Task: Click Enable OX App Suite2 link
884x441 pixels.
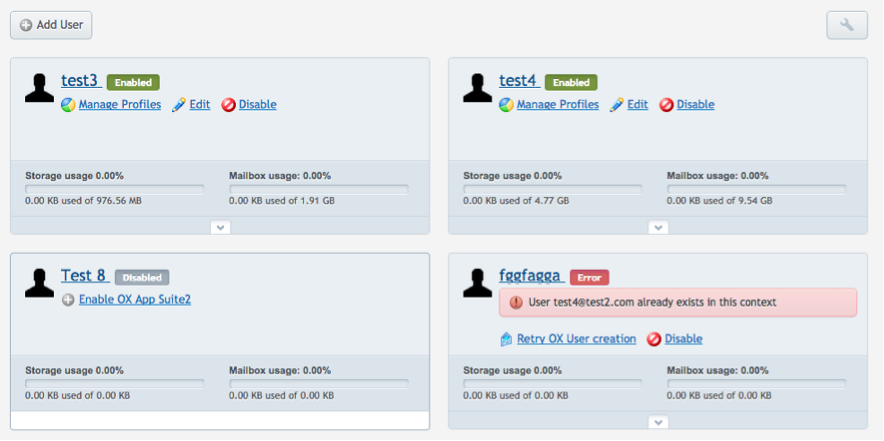Action: pos(135,299)
